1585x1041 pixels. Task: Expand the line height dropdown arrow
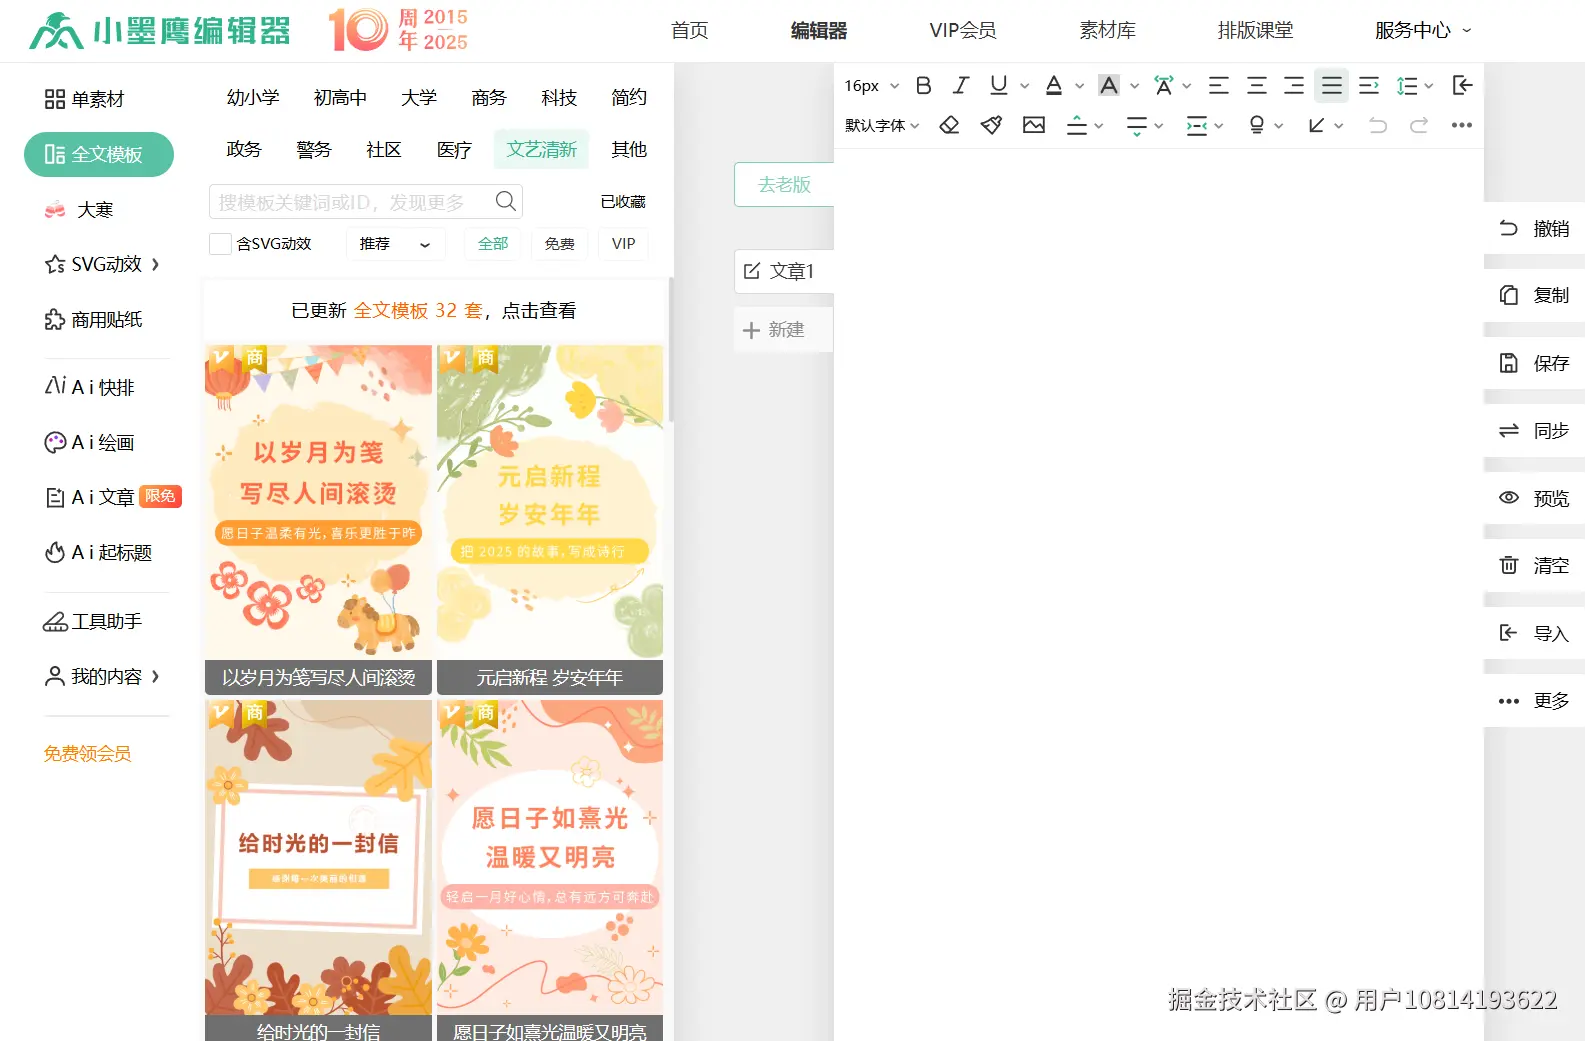point(1429,86)
